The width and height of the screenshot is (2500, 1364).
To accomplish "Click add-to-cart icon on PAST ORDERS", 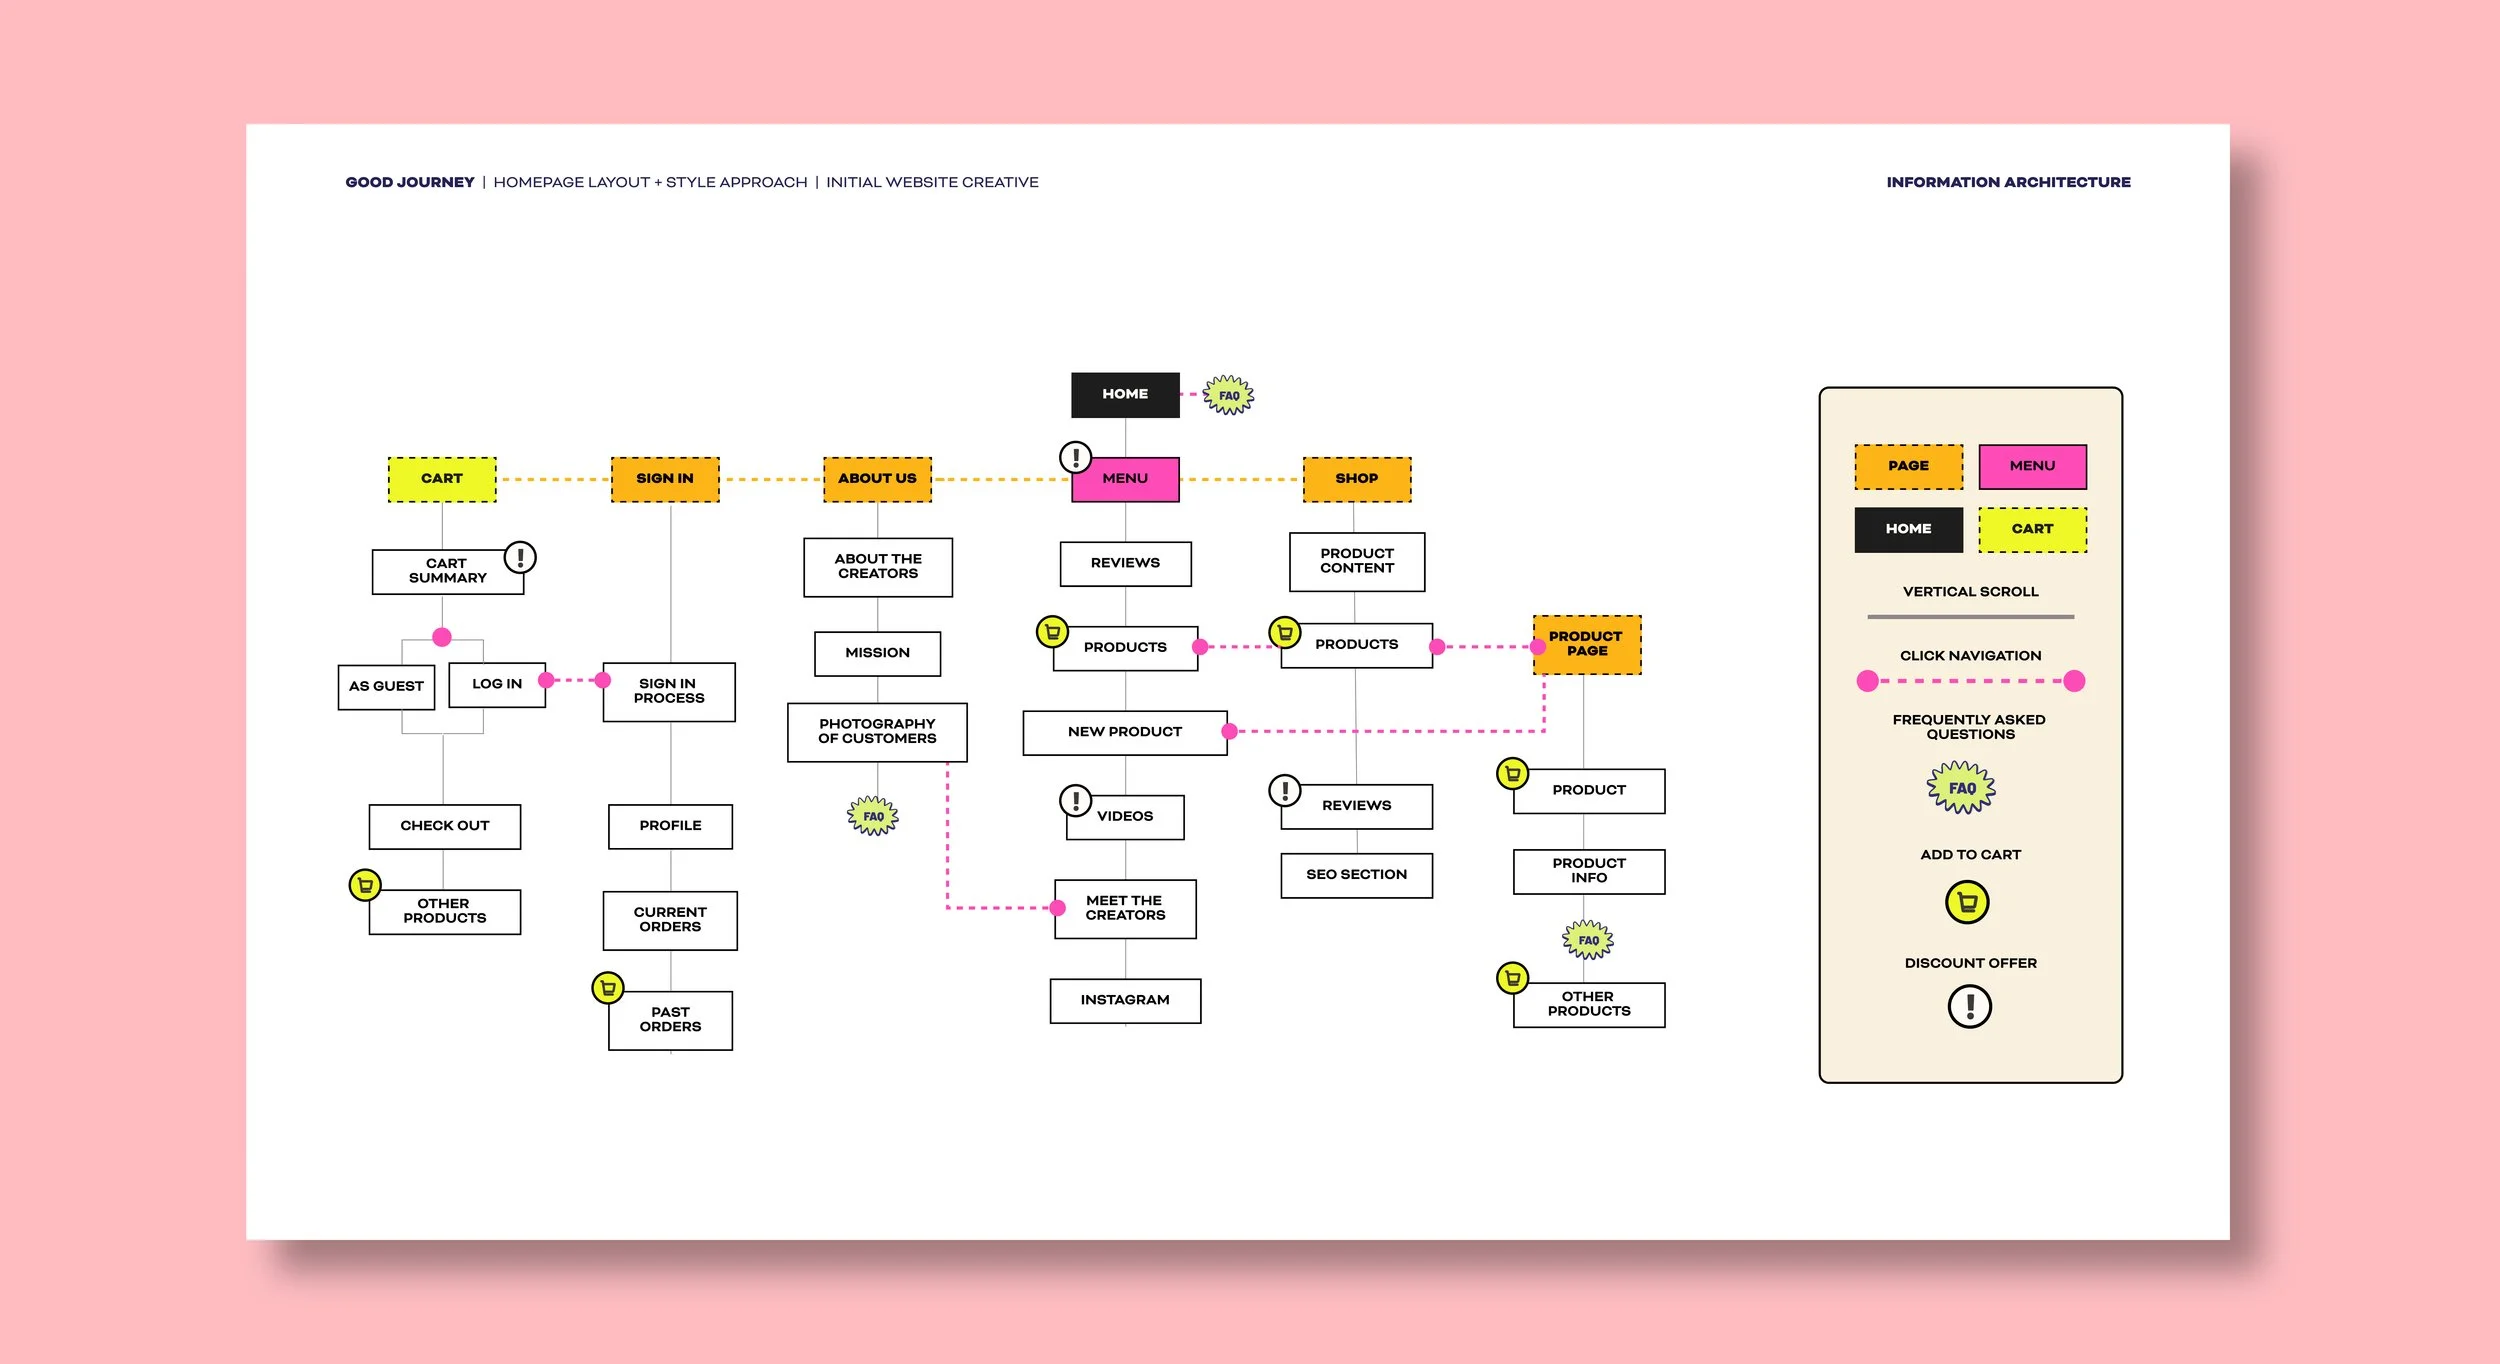I will point(607,988).
